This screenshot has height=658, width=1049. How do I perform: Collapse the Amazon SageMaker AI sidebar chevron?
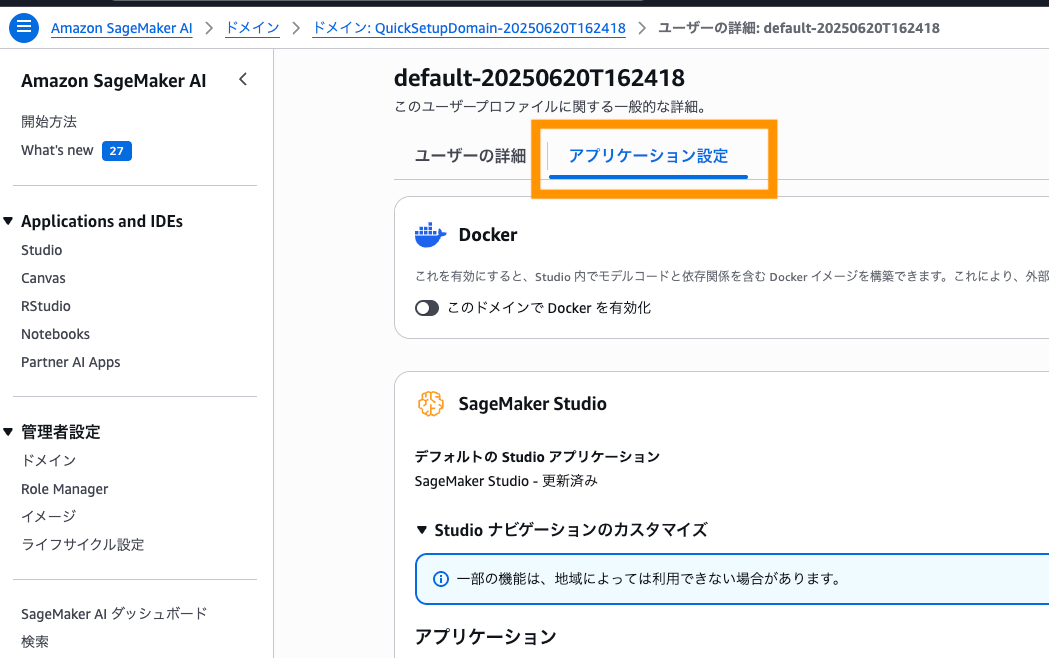point(243,80)
